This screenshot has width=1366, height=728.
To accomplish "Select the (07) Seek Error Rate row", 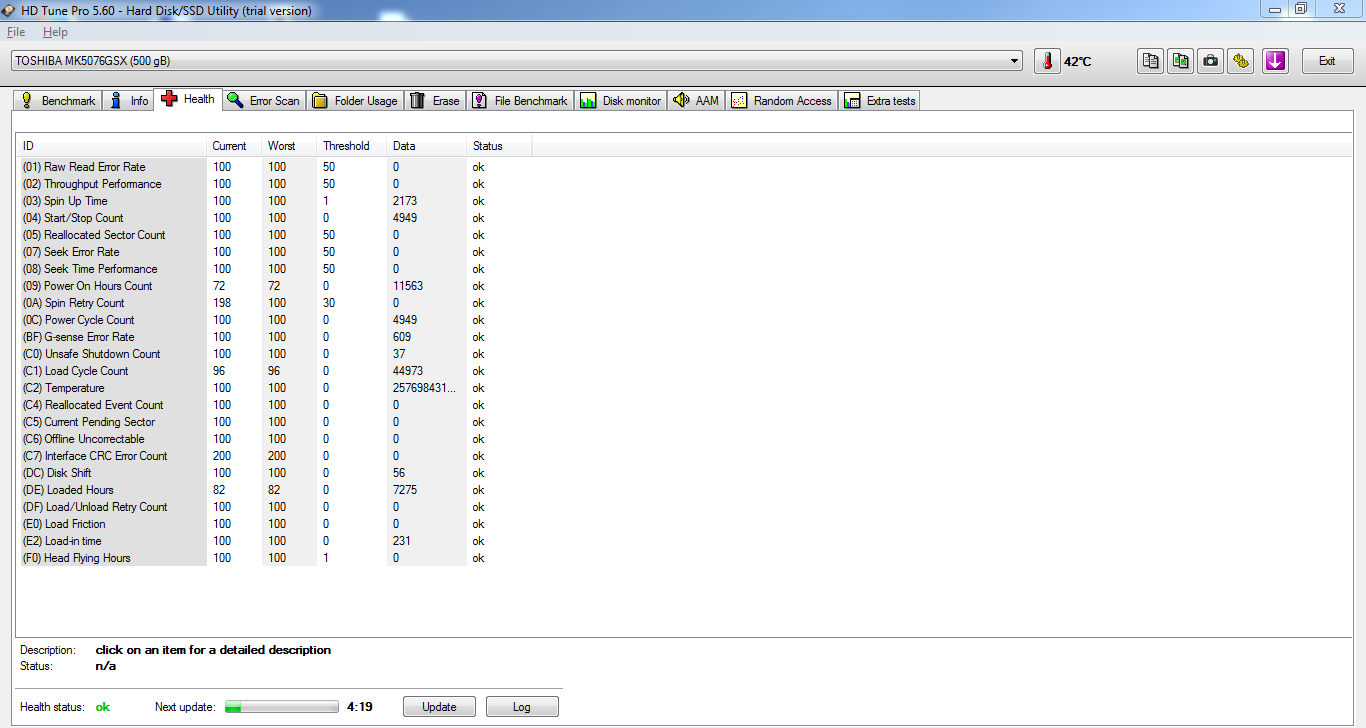I will coord(274,252).
